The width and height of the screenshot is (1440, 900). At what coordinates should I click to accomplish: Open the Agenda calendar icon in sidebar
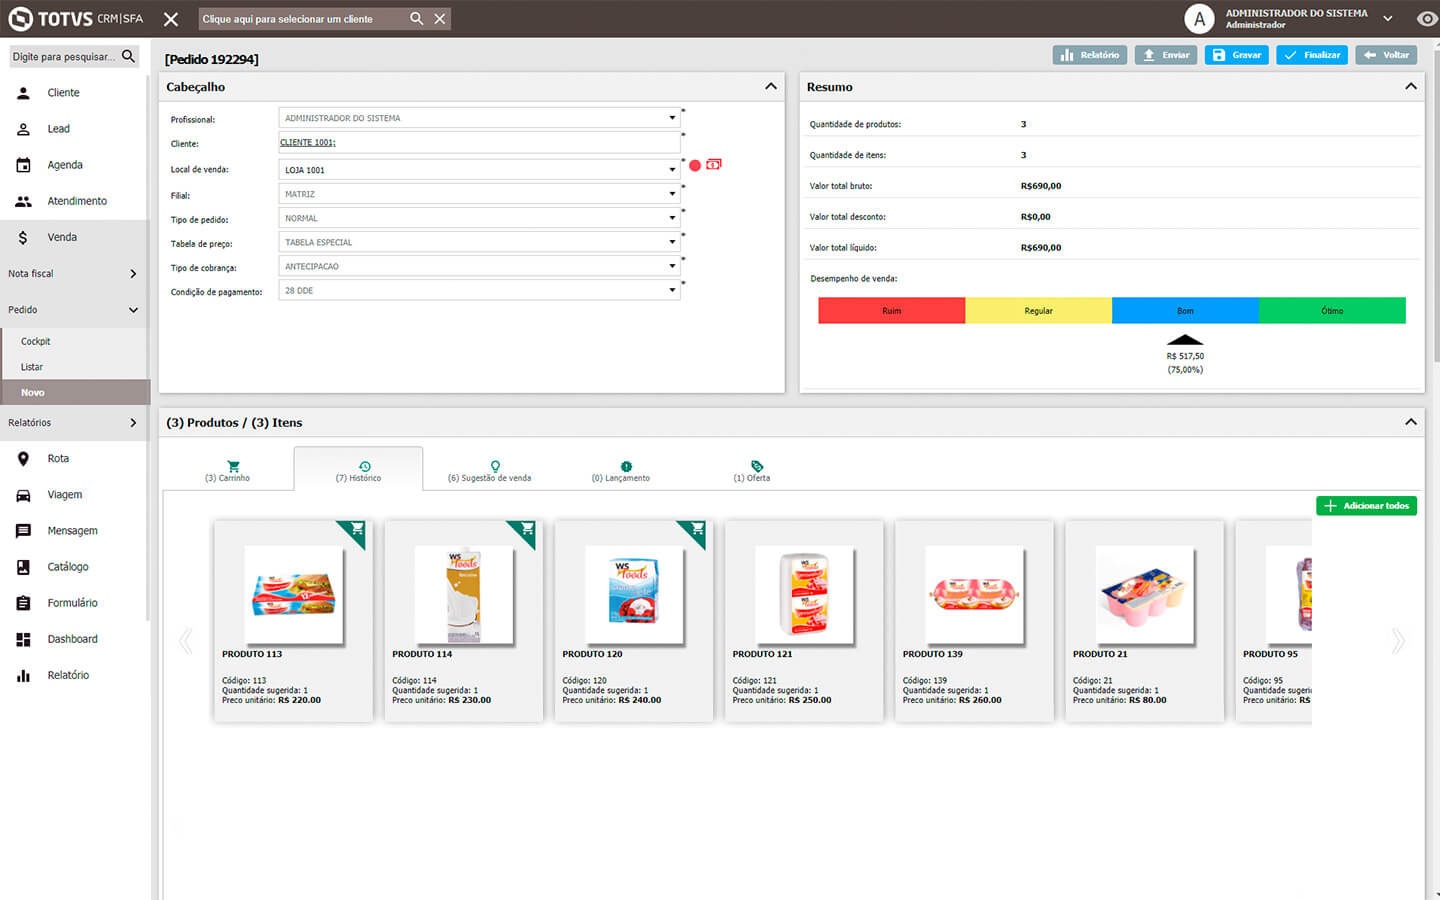pos(23,165)
